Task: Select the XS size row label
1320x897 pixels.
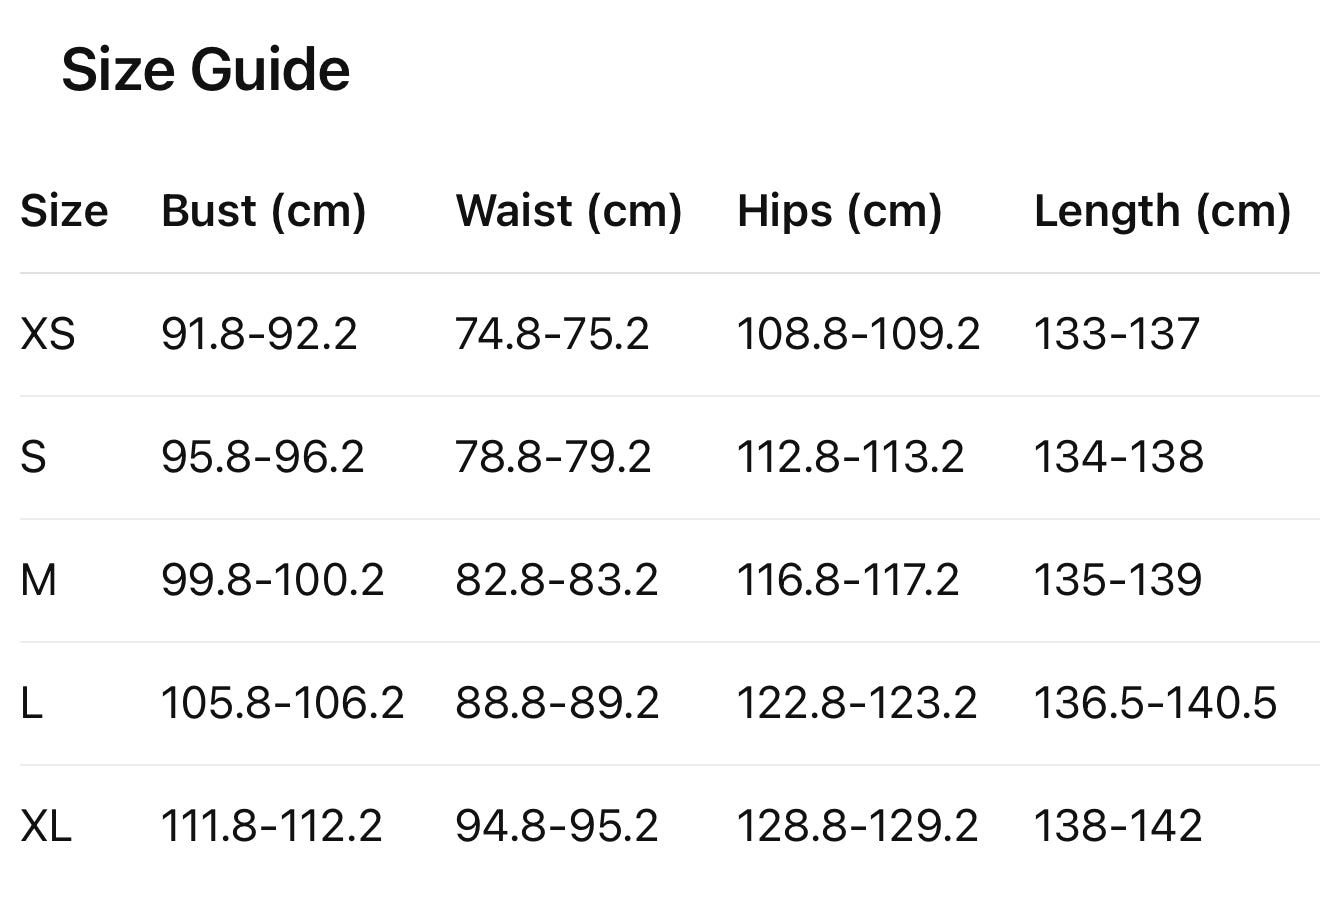Action: (x=47, y=334)
